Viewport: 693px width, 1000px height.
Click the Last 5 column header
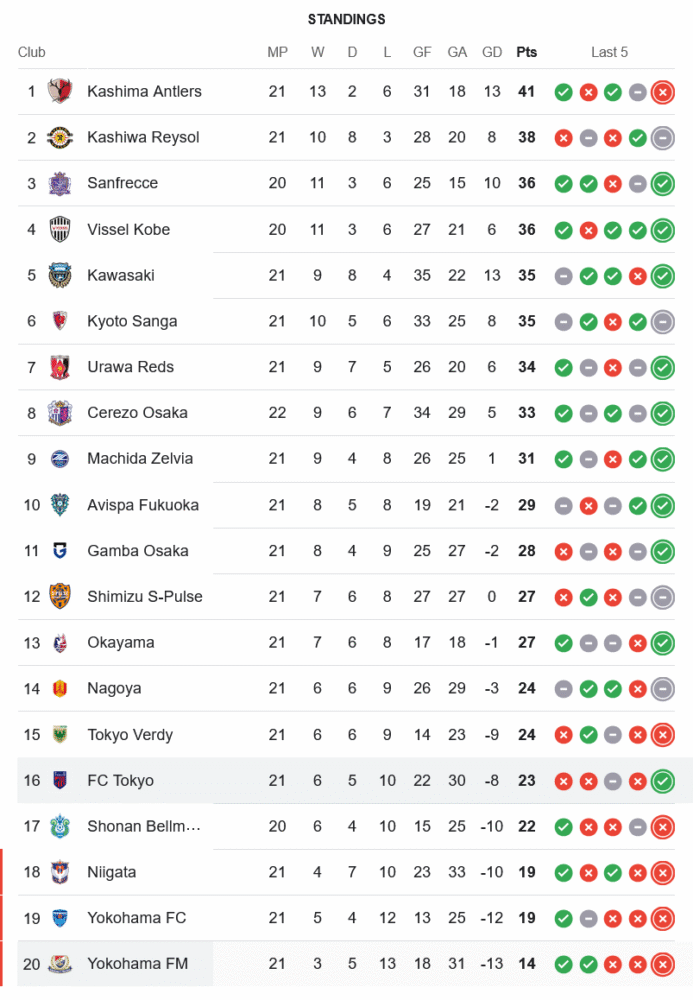tap(609, 52)
